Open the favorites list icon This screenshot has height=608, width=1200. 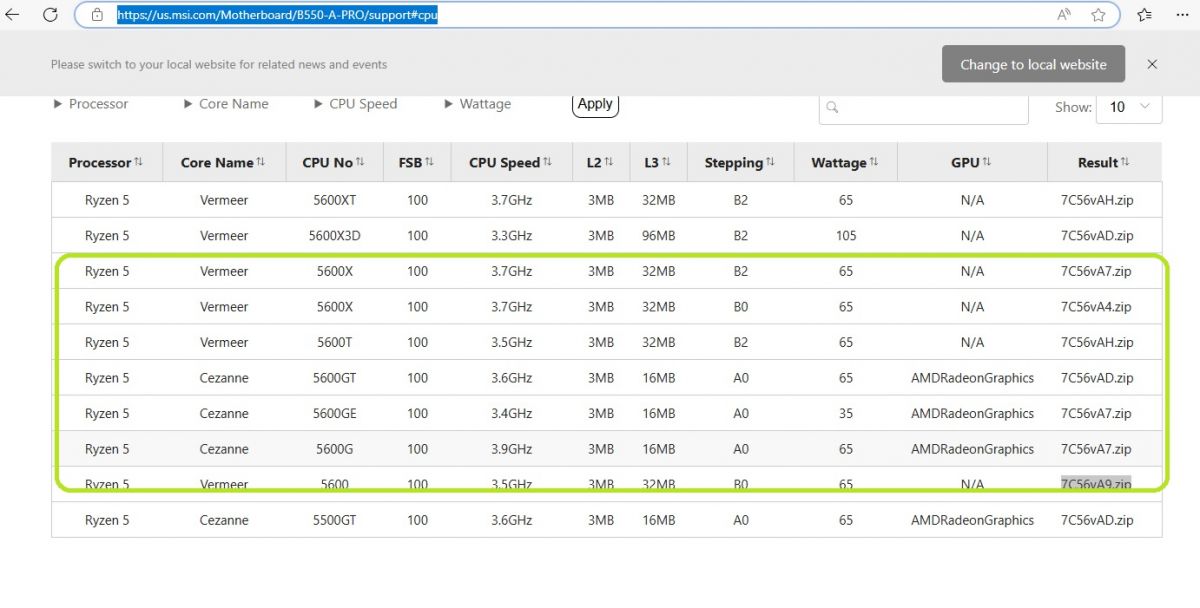pos(1145,15)
